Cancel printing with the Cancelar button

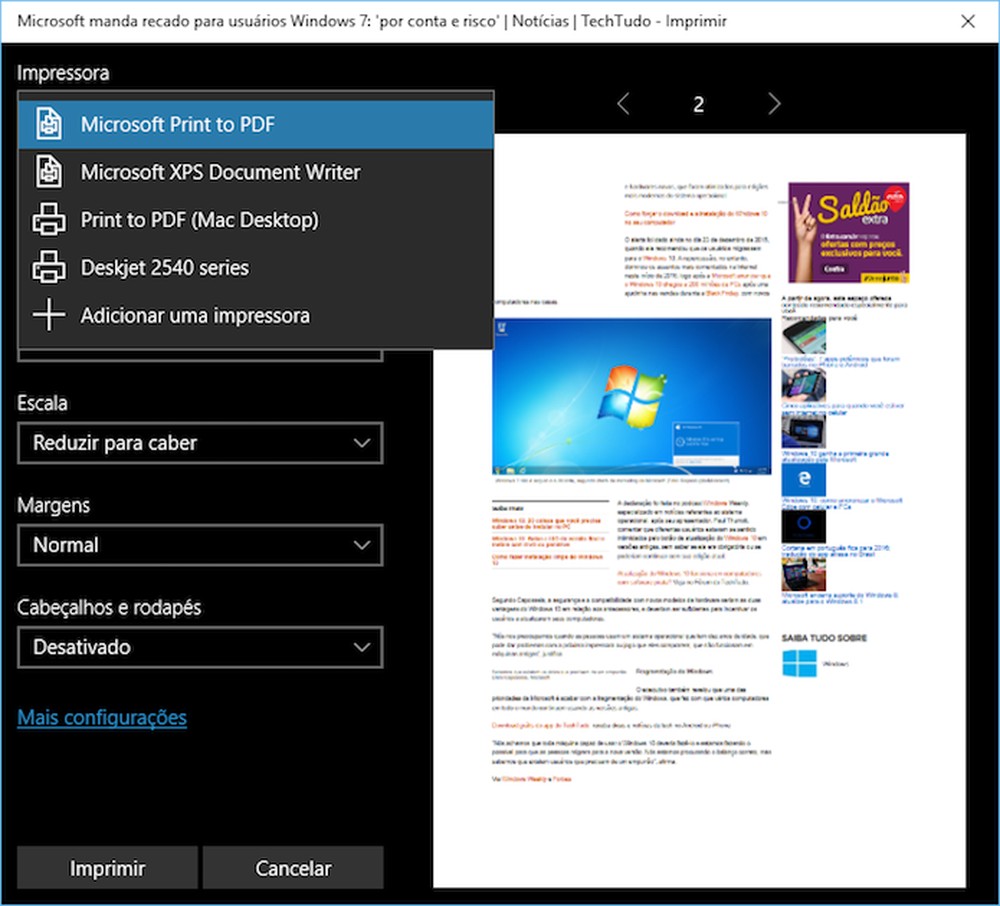click(x=293, y=867)
